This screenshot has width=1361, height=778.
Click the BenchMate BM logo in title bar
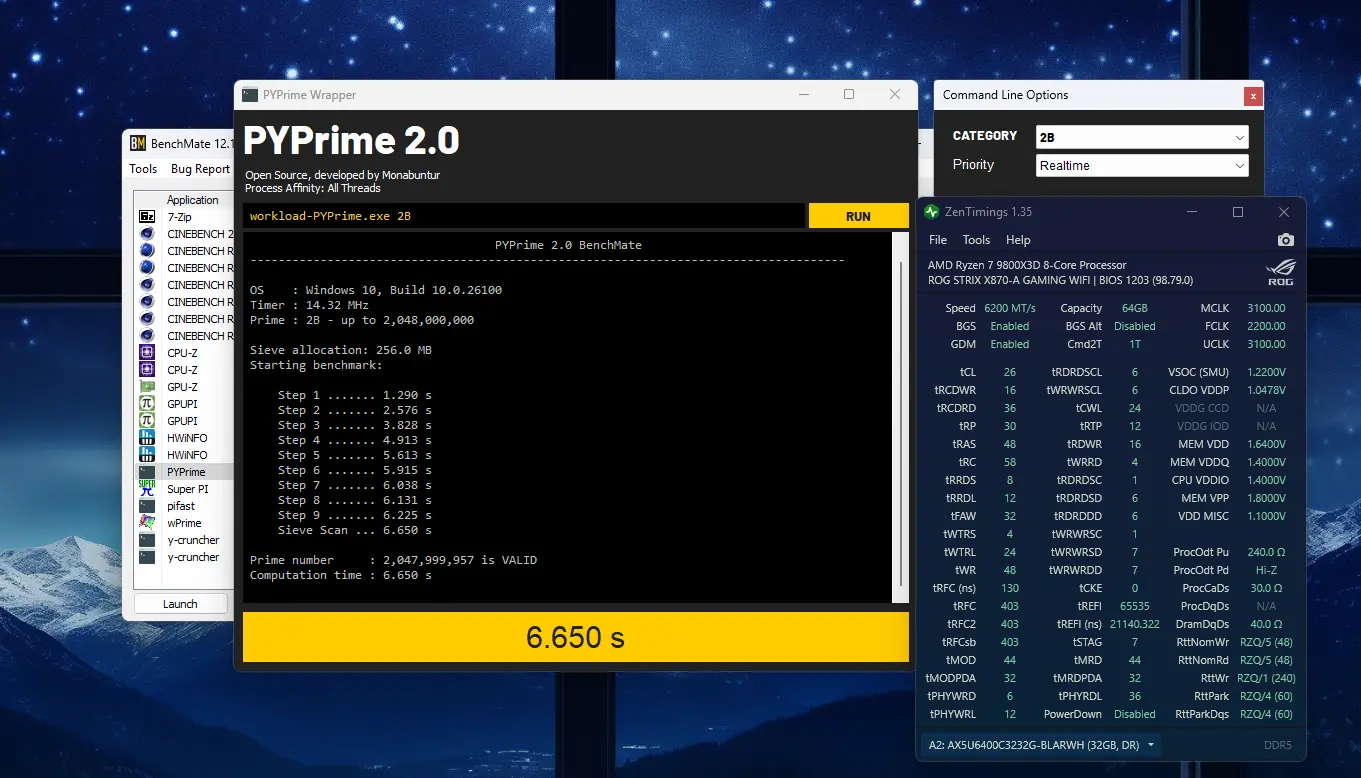(x=137, y=143)
